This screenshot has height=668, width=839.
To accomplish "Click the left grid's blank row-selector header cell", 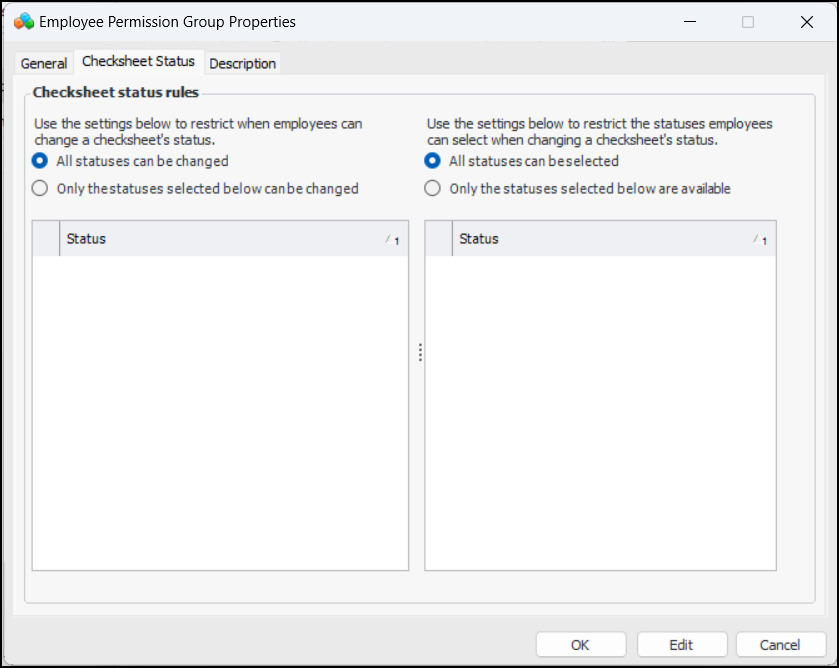I will tap(46, 239).
